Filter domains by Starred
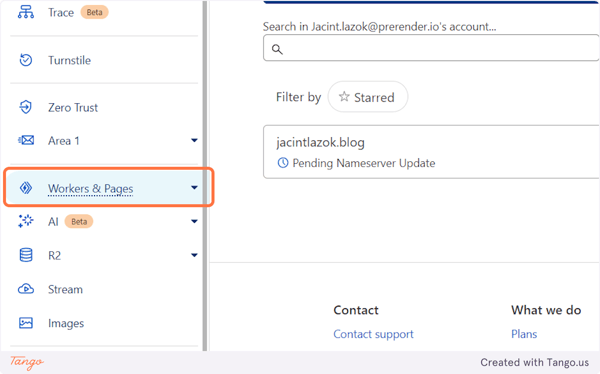This screenshot has height=374, width=600. click(368, 97)
